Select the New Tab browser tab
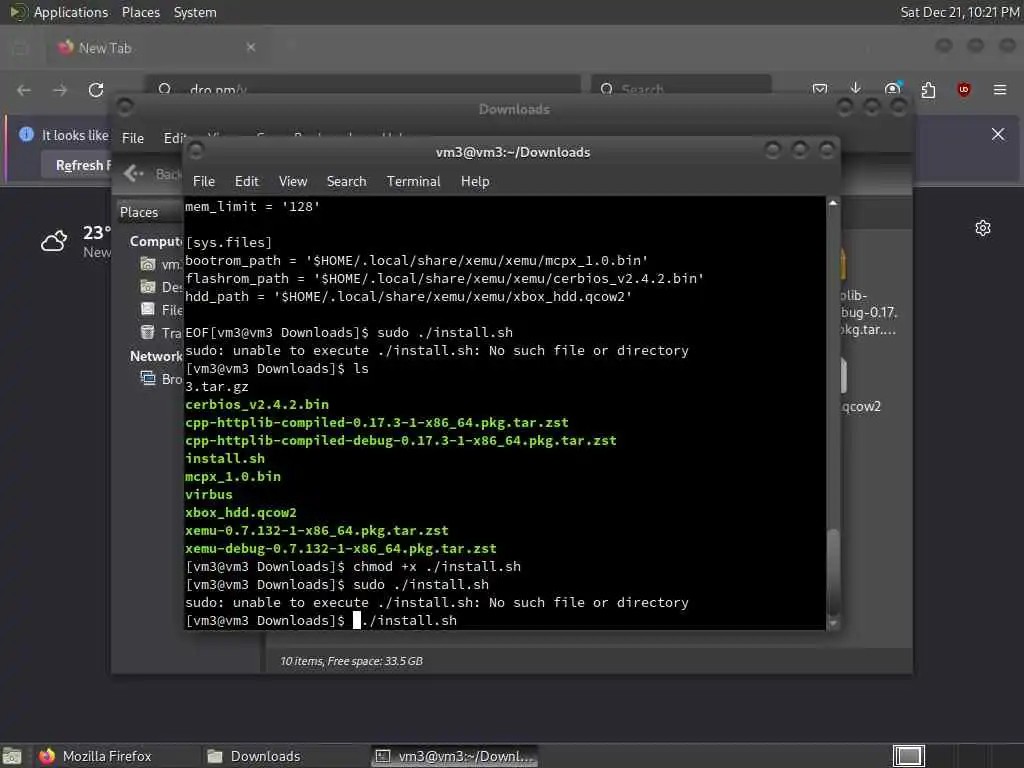The width and height of the screenshot is (1024, 768). point(157,48)
